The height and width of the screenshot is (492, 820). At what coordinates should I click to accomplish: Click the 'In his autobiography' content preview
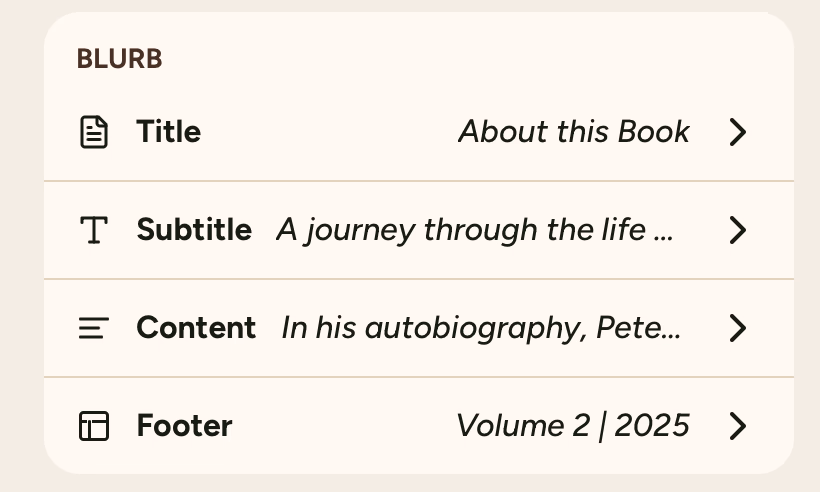[481, 328]
